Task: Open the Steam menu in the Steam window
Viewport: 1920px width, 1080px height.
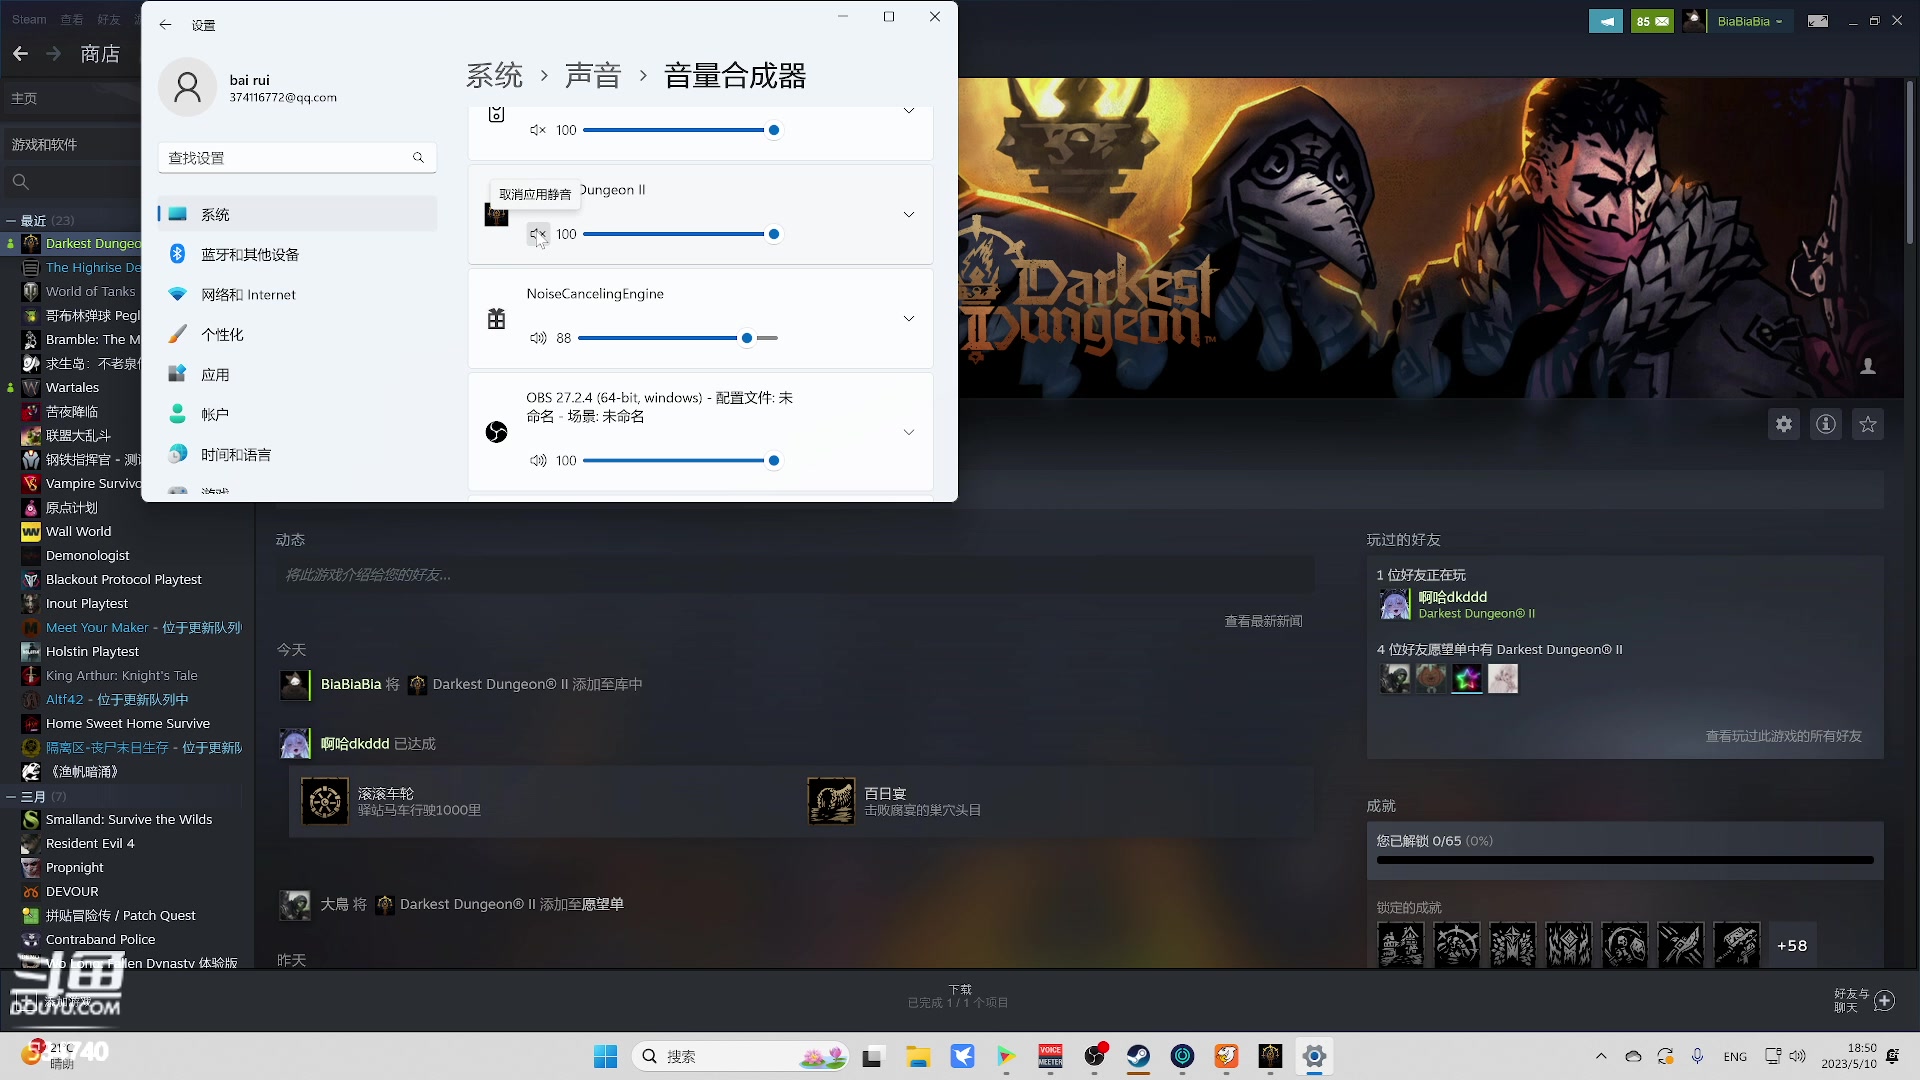Action: tap(29, 20)
